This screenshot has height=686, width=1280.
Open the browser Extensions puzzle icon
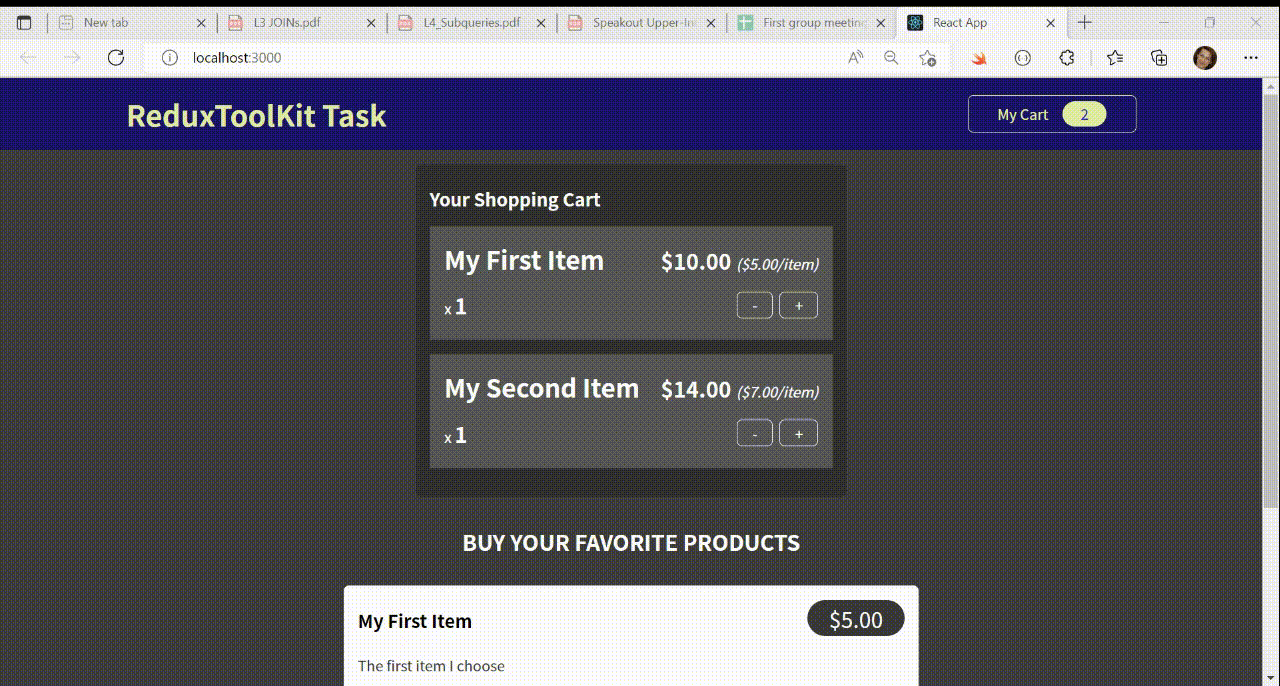[1067, 57]
